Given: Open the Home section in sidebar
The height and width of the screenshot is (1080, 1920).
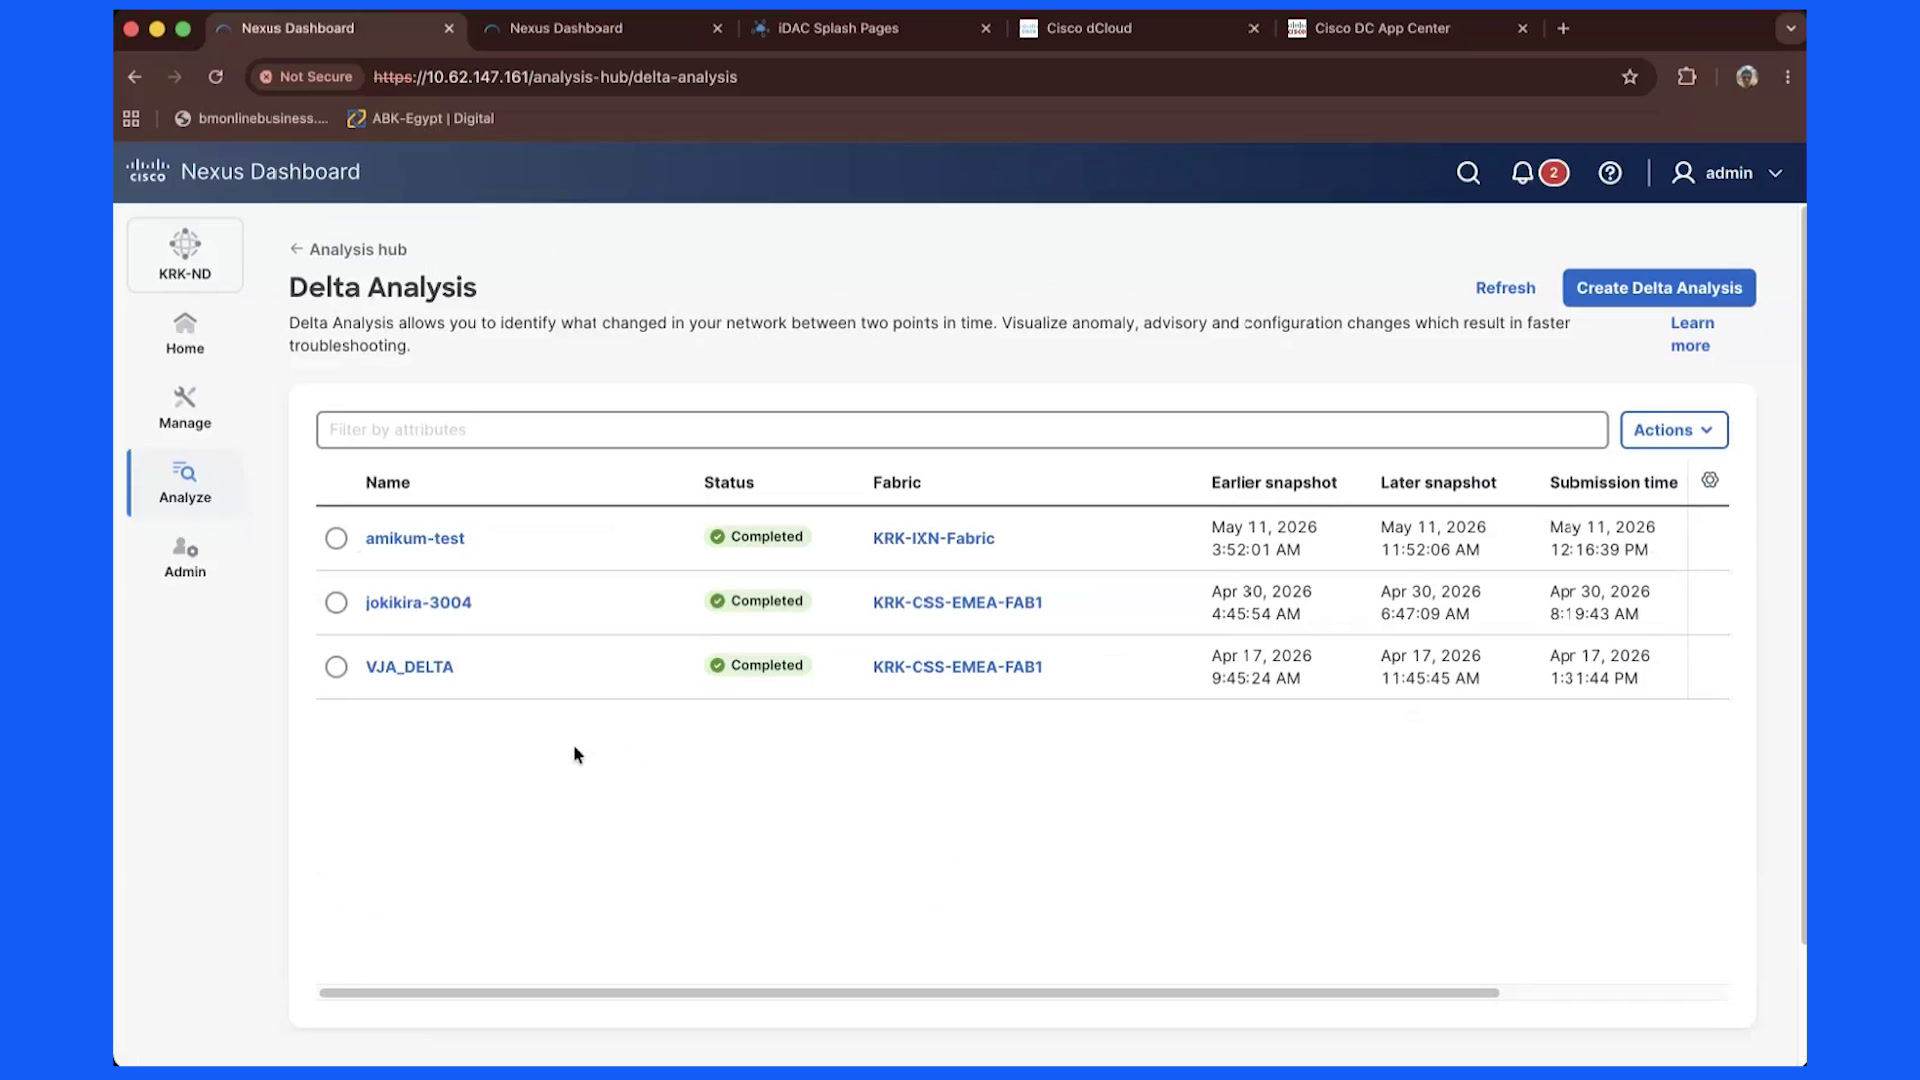Looking at the screenshot, I should coord(185,334).
